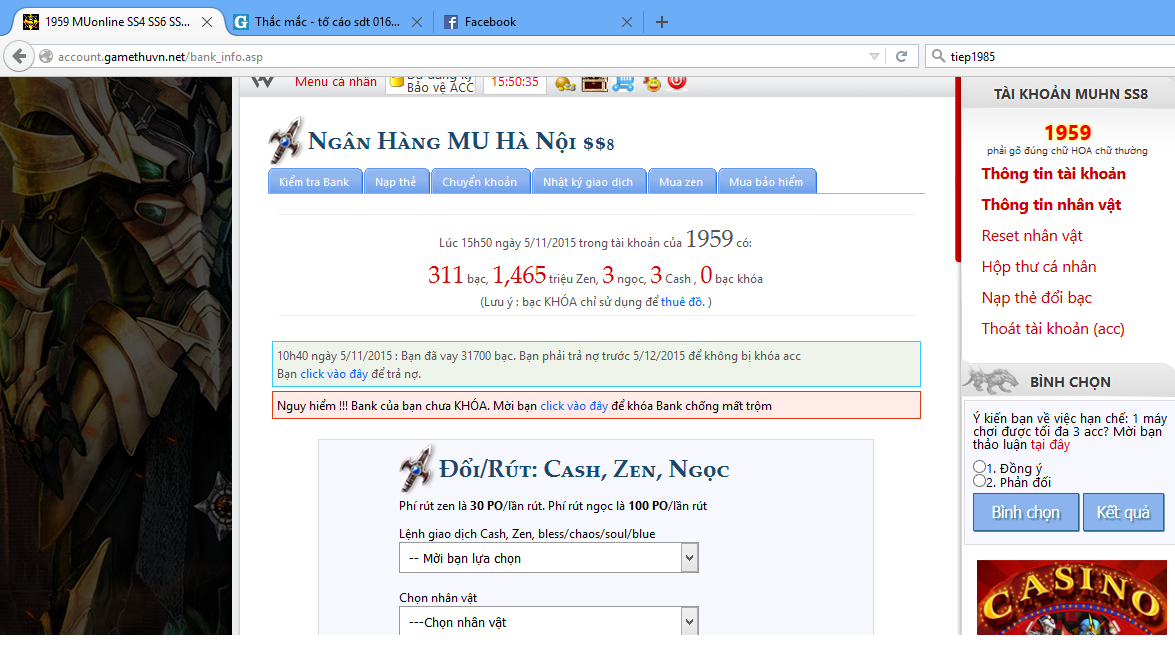Select the 1959 MUonline browser tab
1175x648 pixels.
[x=117, y=22]
